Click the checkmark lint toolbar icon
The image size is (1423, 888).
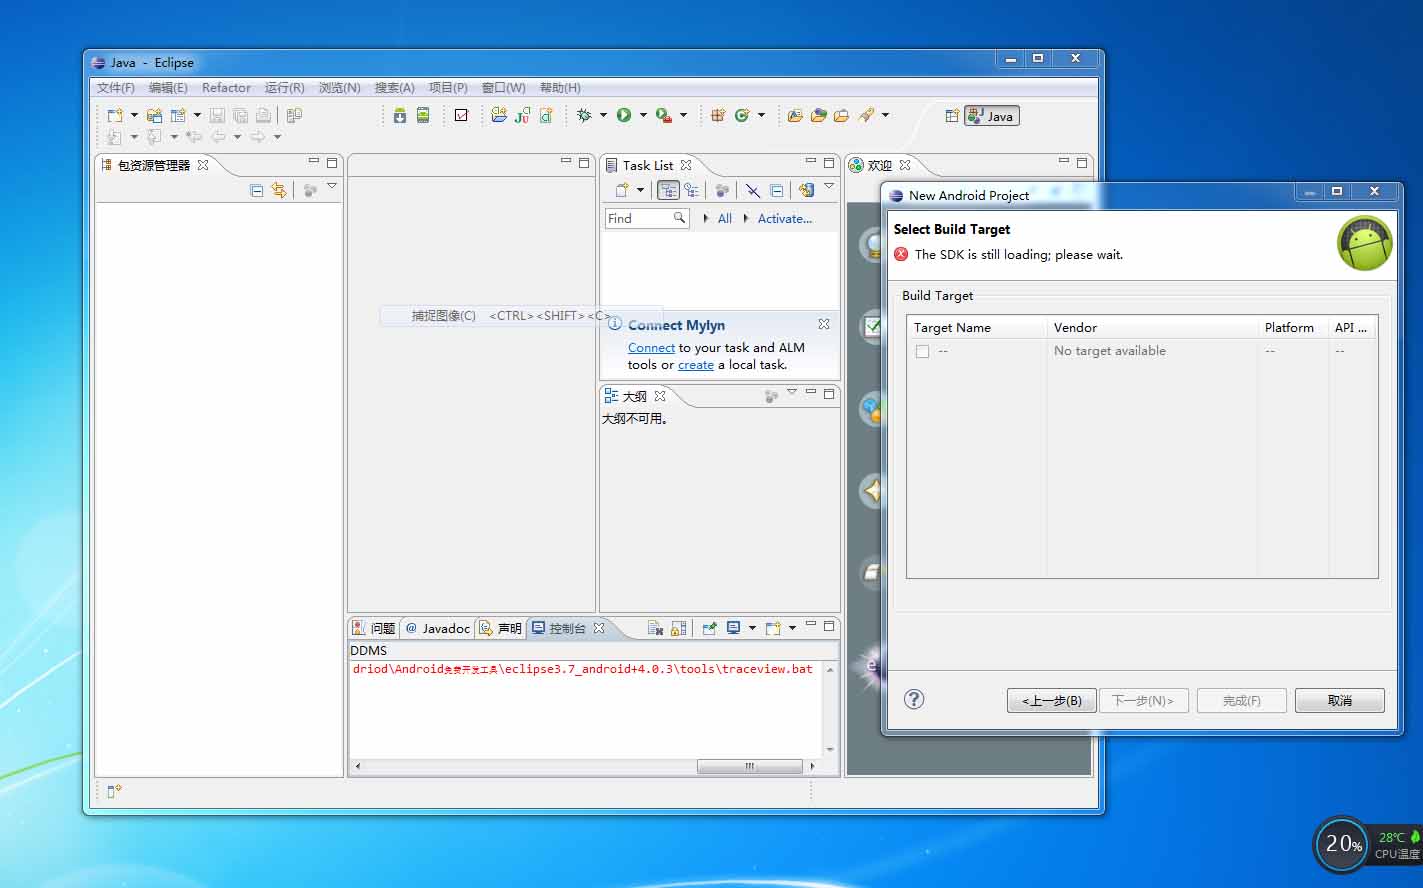461,116
